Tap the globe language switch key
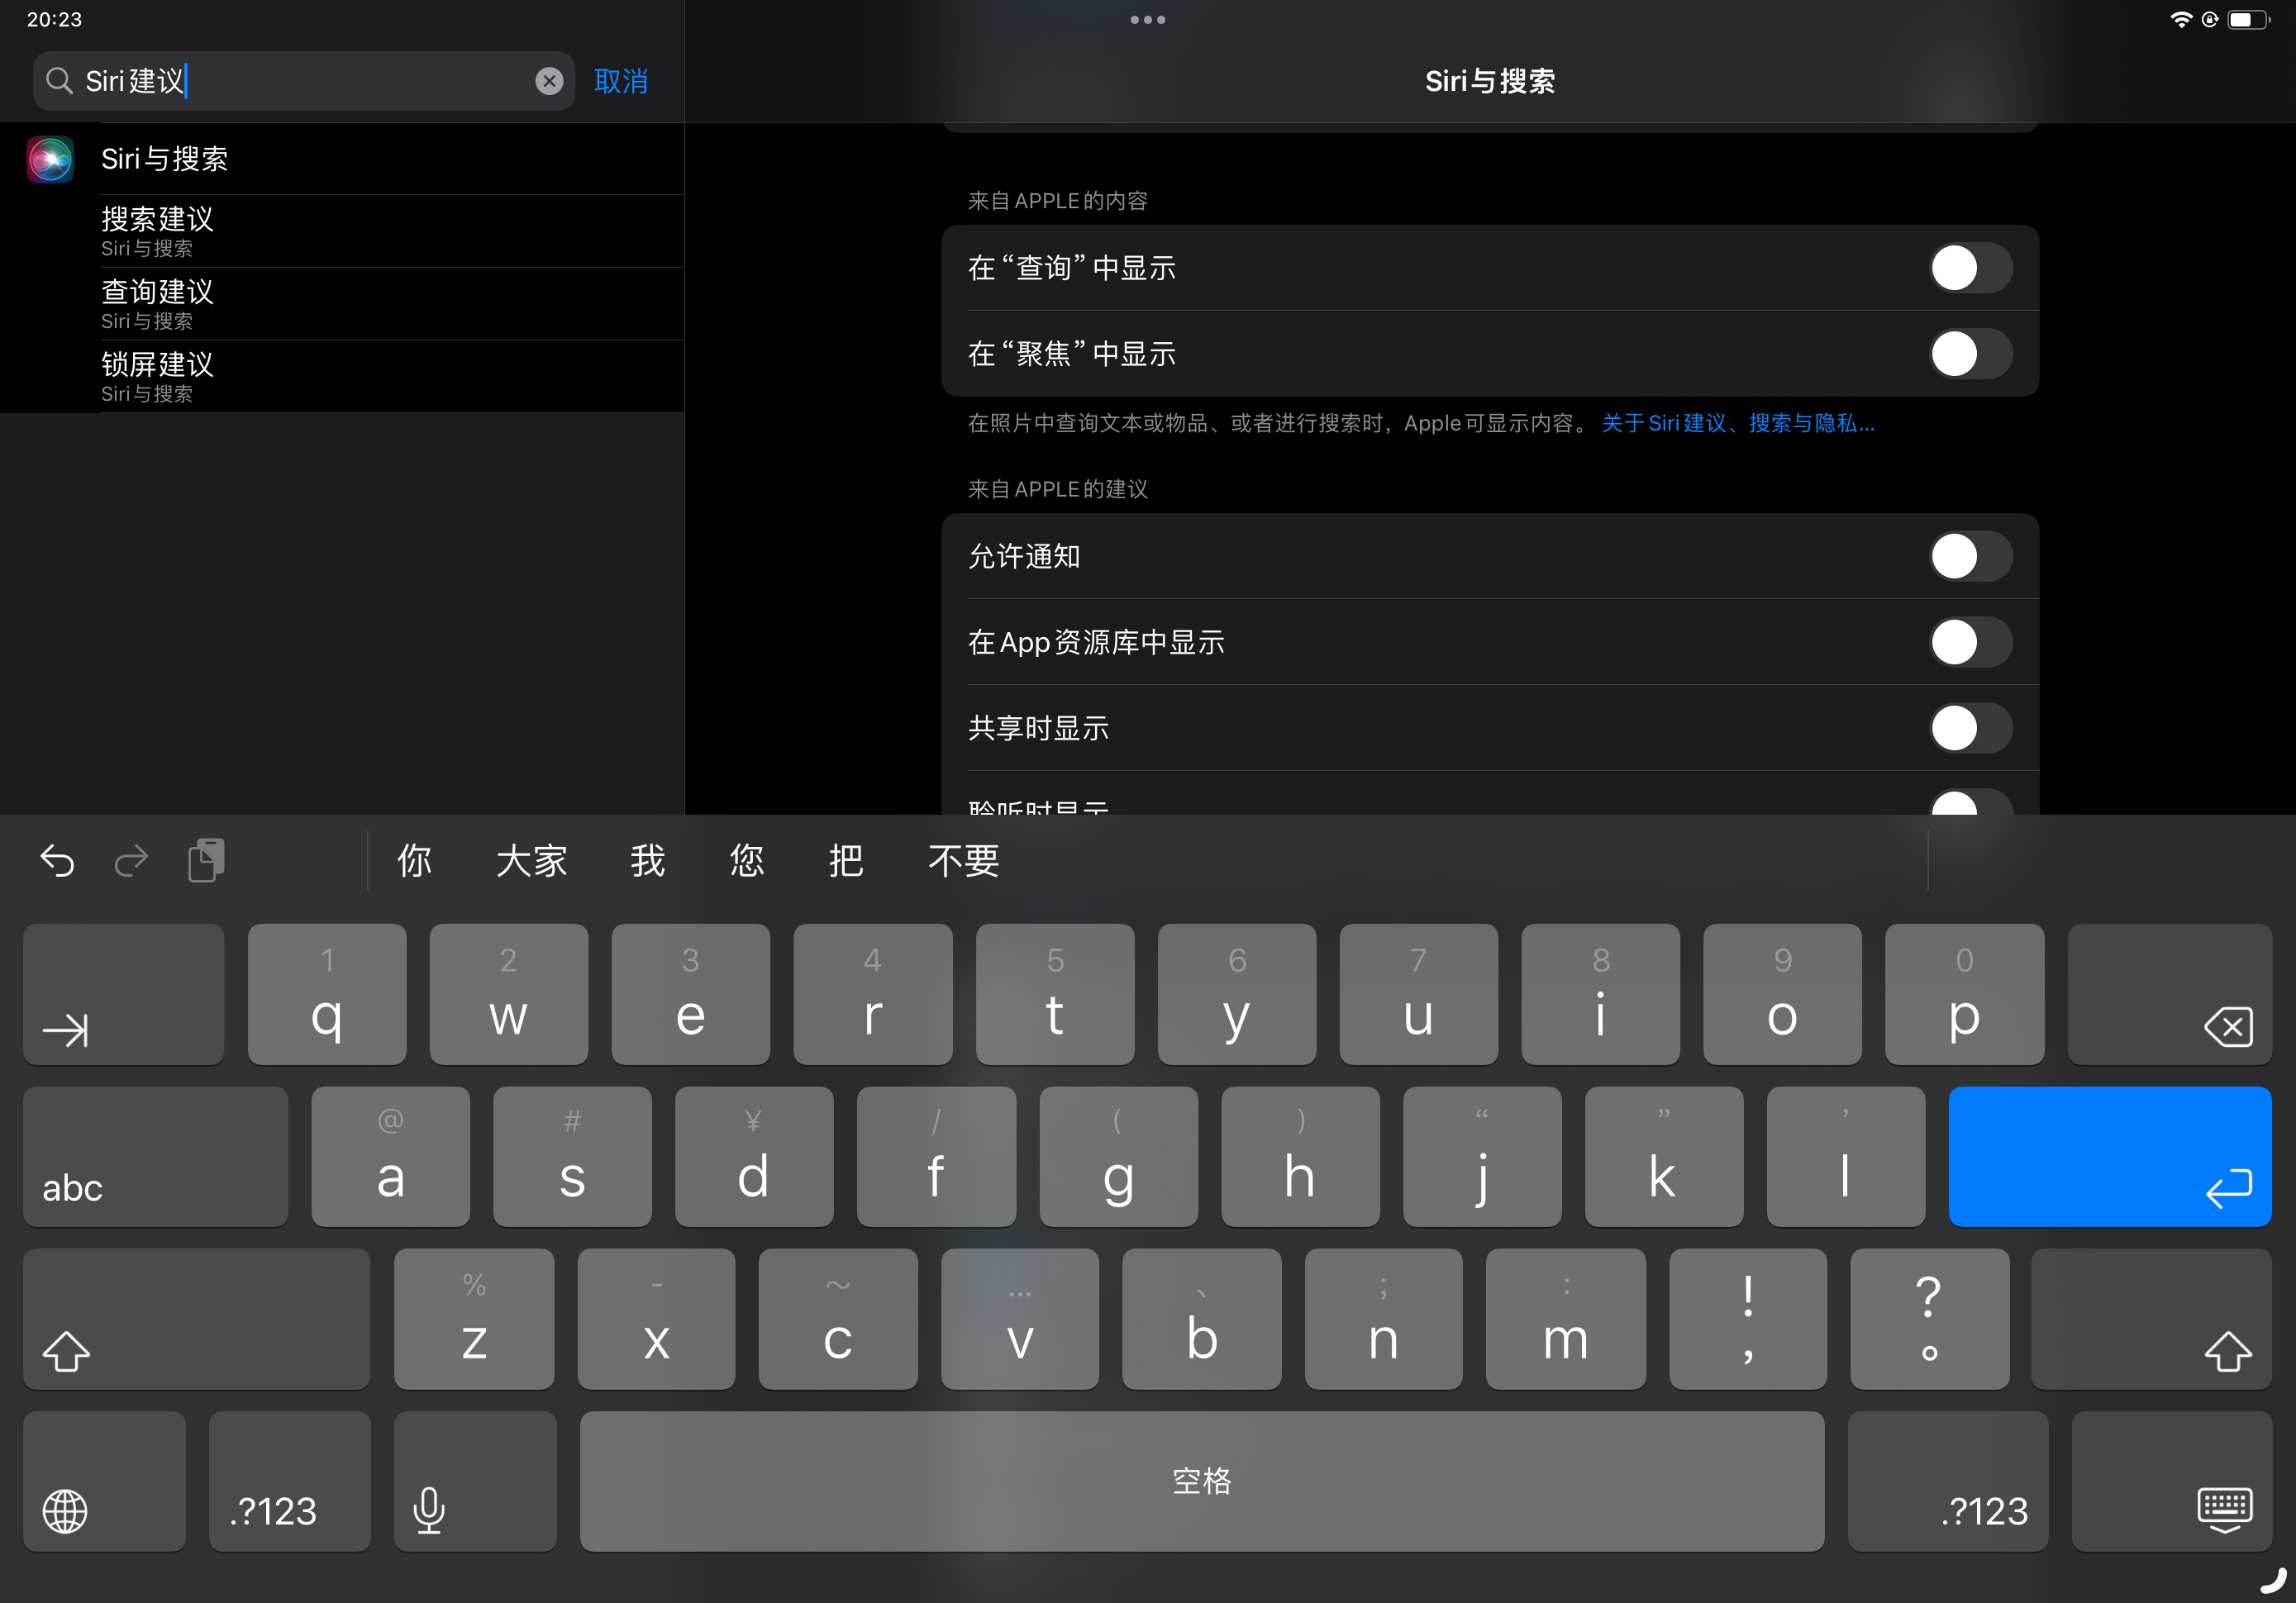 [105, 1482]
